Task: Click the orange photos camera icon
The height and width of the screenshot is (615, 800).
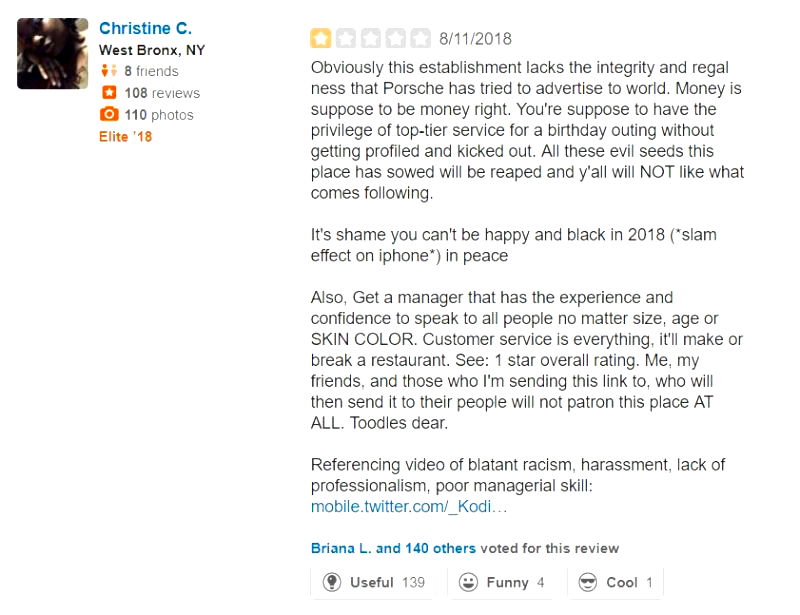Action: 109,115
